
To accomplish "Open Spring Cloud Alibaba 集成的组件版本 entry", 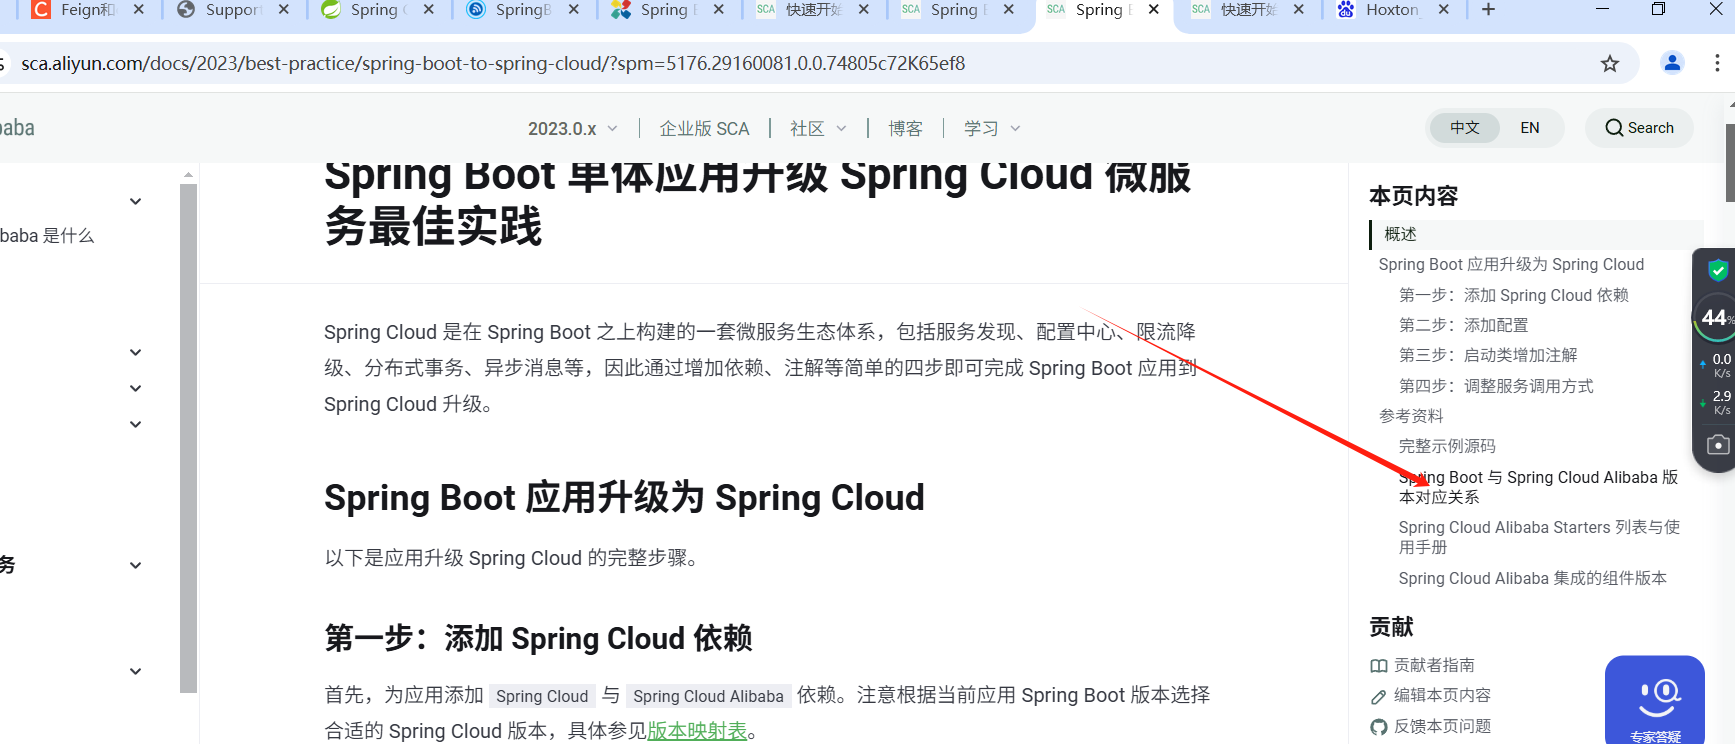I will (1532, 578).
